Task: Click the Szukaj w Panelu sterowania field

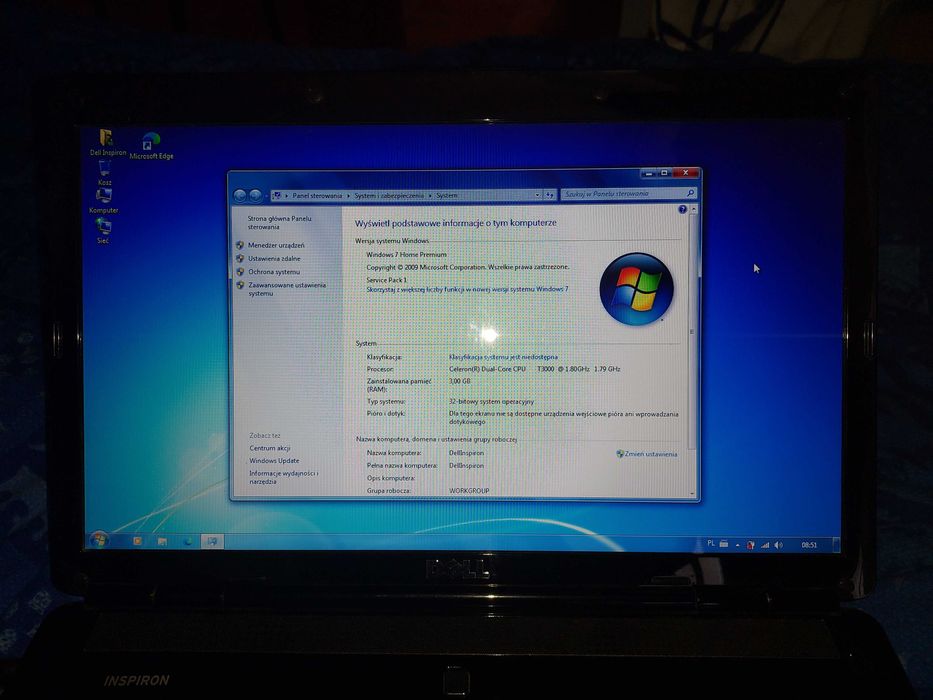Action: coord(628,193)
